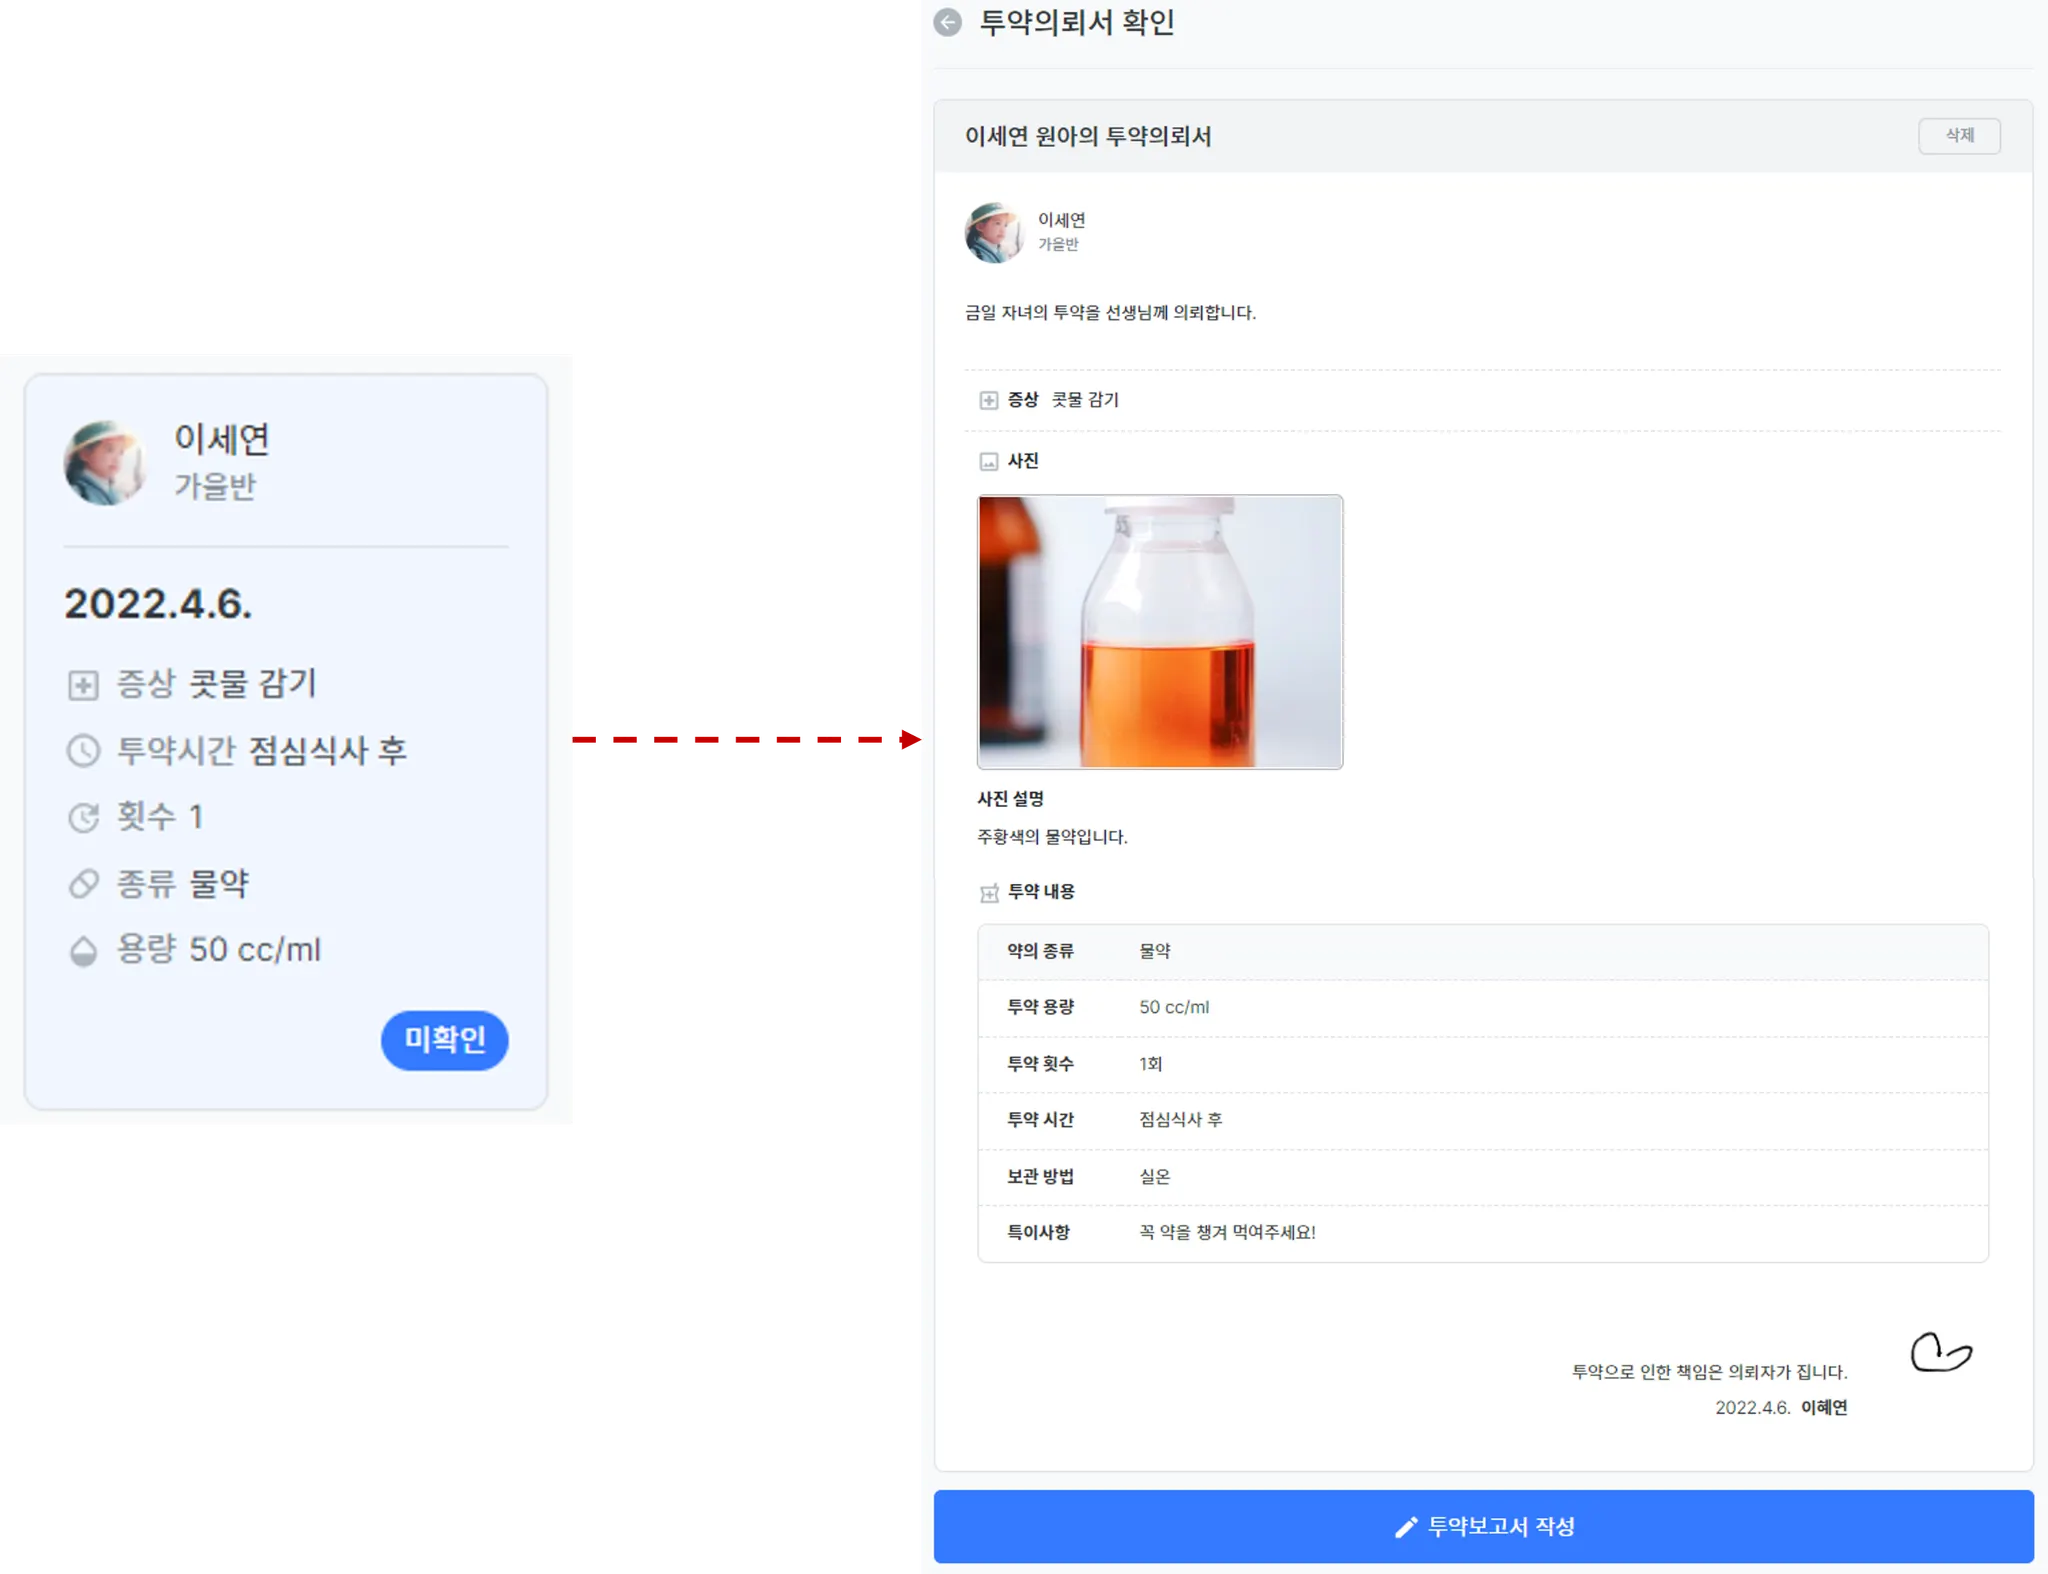Click the back arrow beside 투약의뢰서 확인

click(x=947, y=22)
